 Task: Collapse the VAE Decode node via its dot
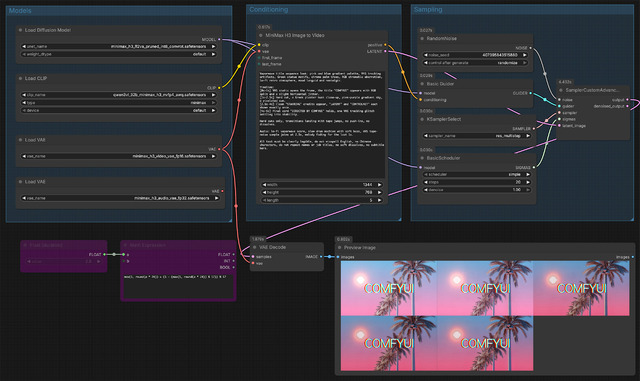click(x=254, y=247)
